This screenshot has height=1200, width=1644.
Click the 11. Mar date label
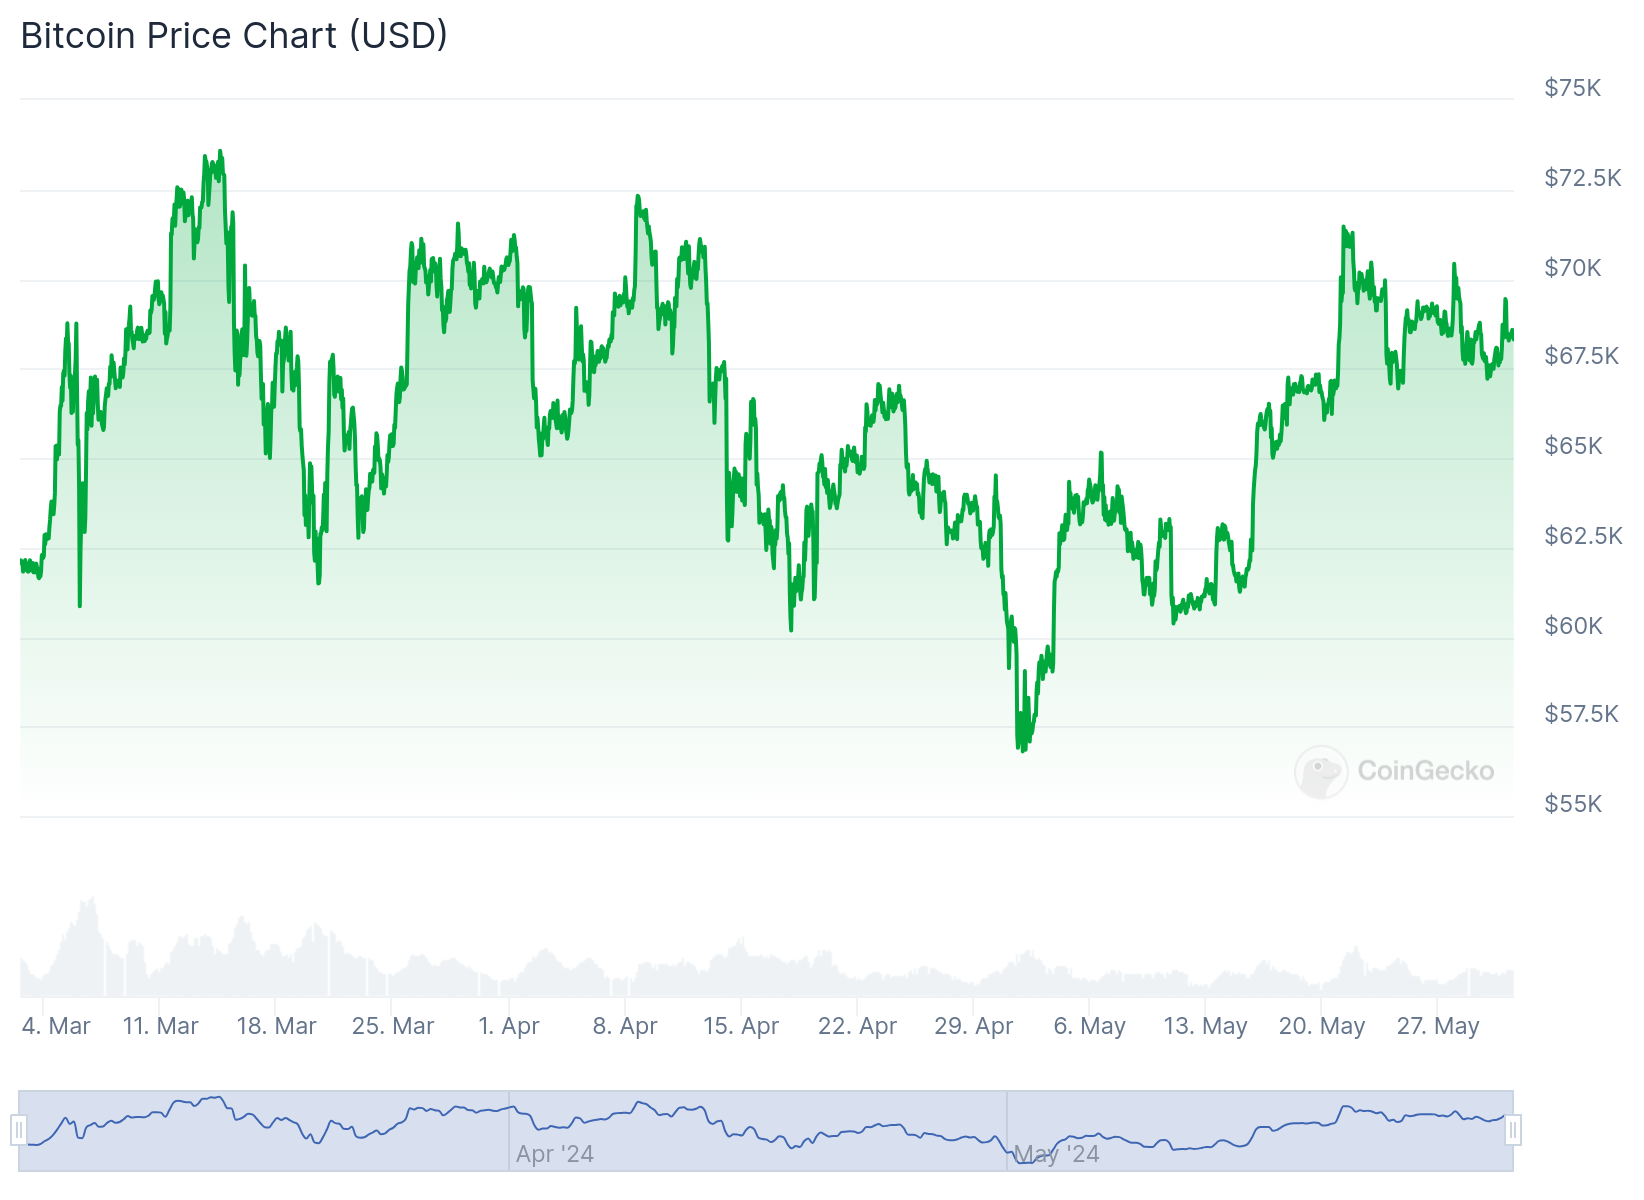point(160,1026)
